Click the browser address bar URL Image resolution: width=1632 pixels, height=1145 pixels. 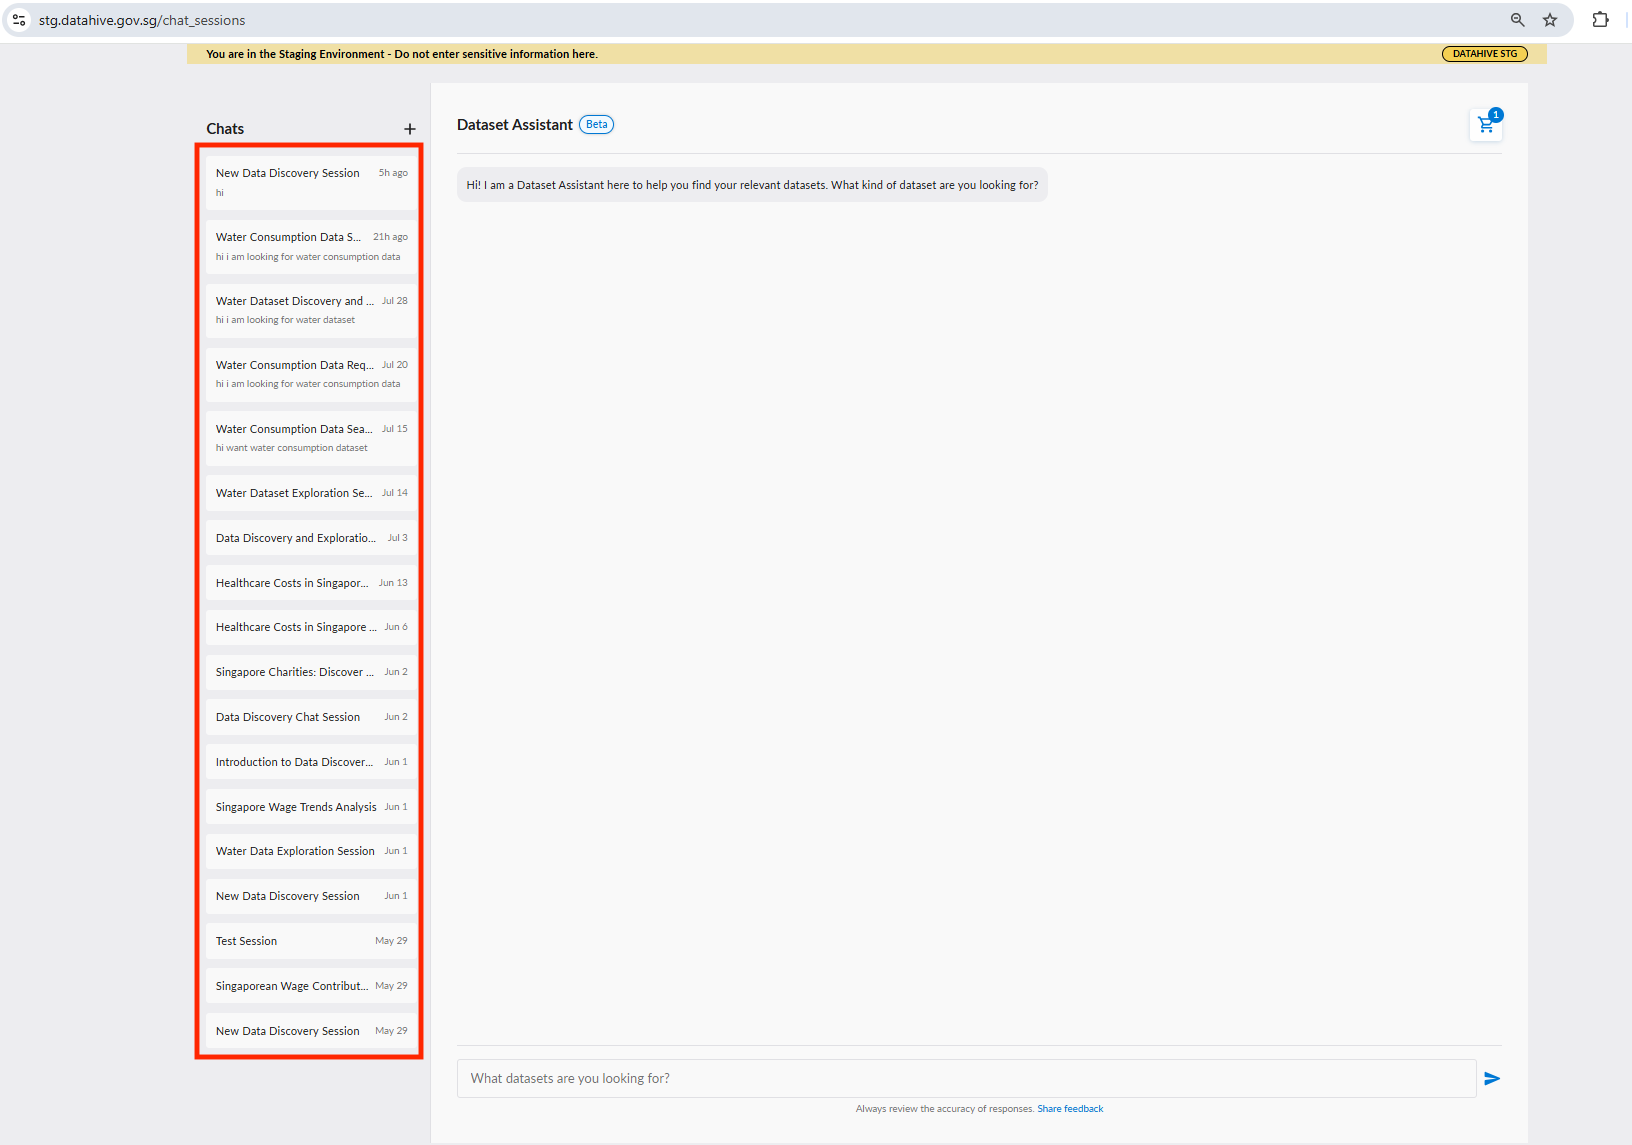click(x=142, y=20)
